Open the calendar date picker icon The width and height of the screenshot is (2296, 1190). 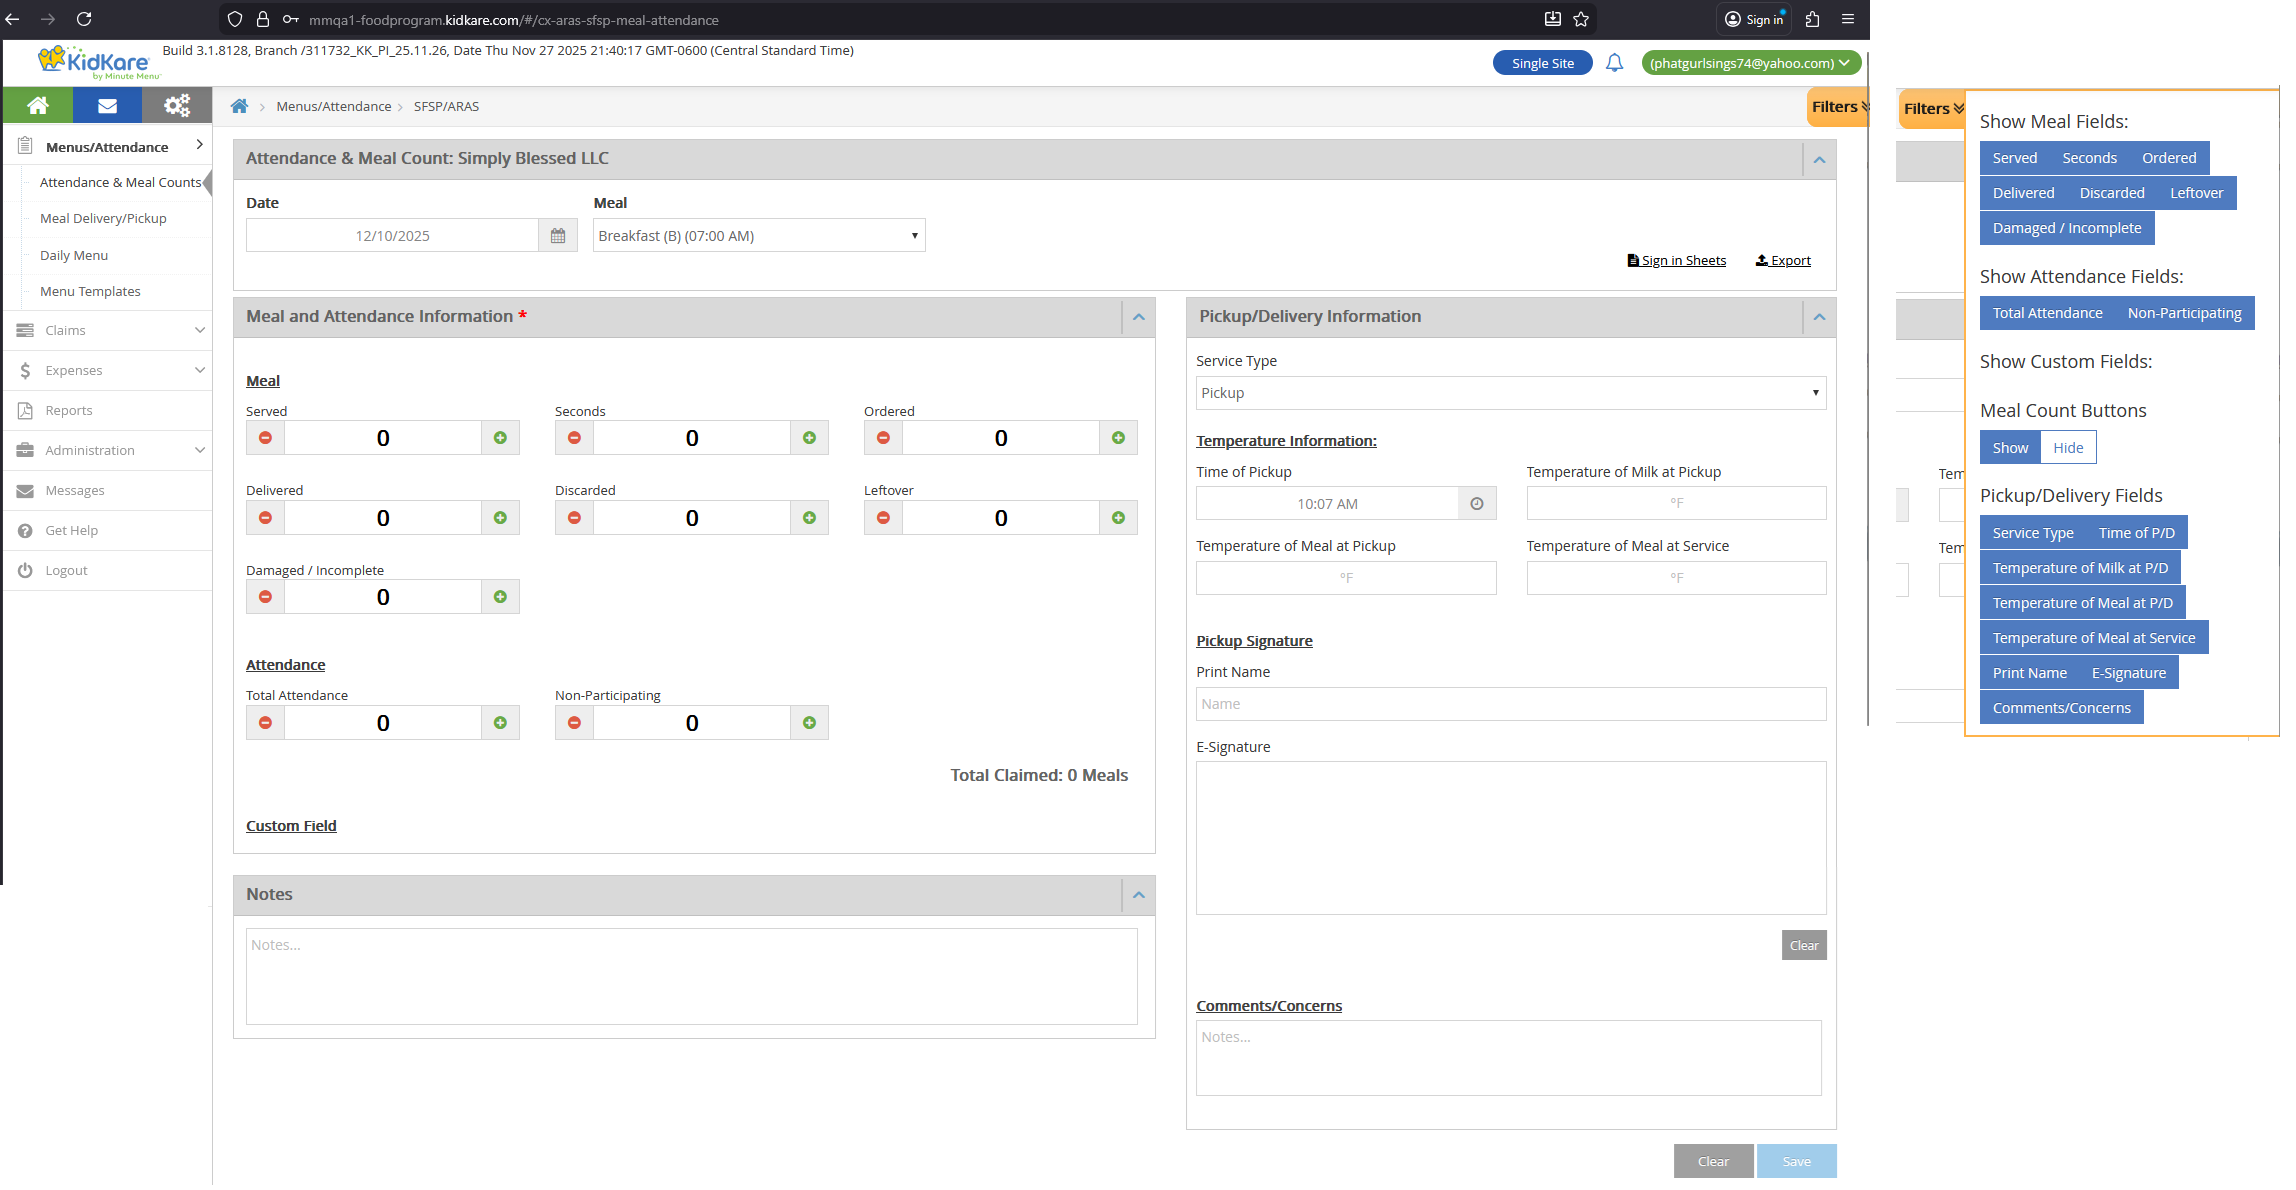(x=558, y=236)
